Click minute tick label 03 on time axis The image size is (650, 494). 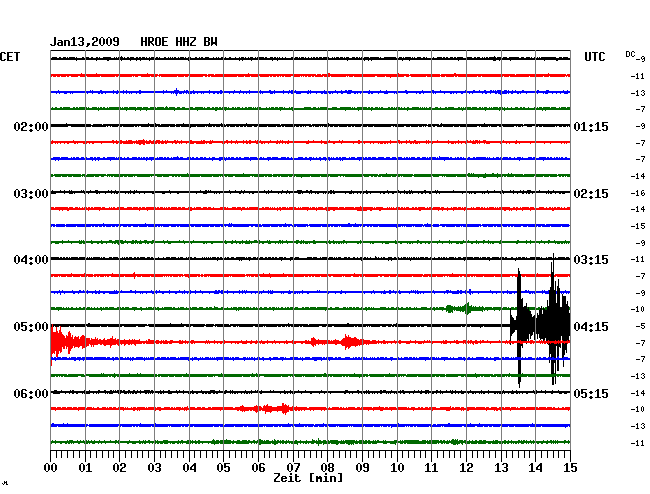coord(154,467)
